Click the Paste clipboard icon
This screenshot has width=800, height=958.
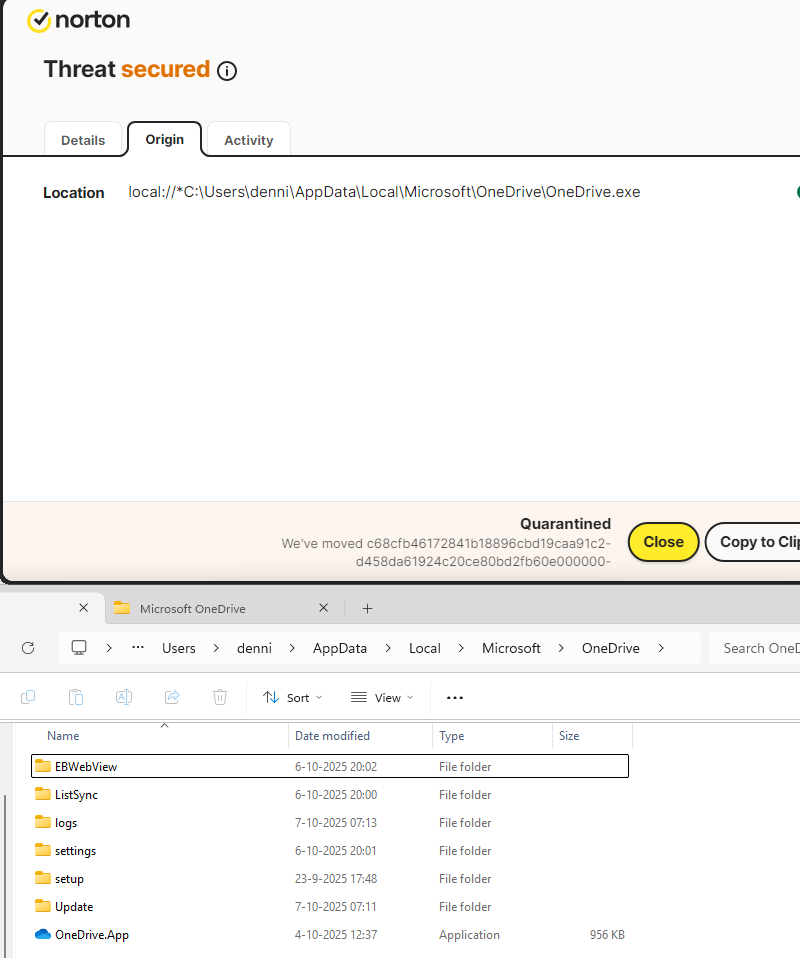pyautogui.click(x=76, y=697)
